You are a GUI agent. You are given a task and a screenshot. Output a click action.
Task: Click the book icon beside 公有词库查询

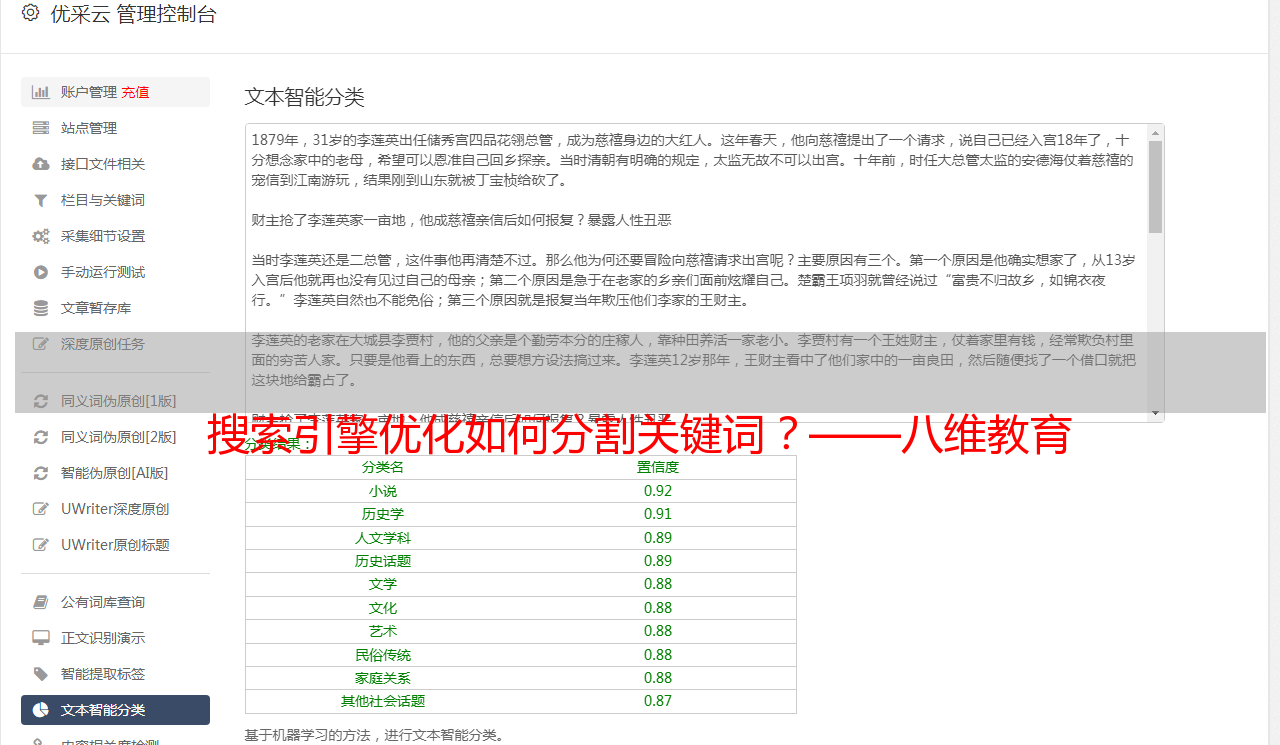click(x=41, y=602)
